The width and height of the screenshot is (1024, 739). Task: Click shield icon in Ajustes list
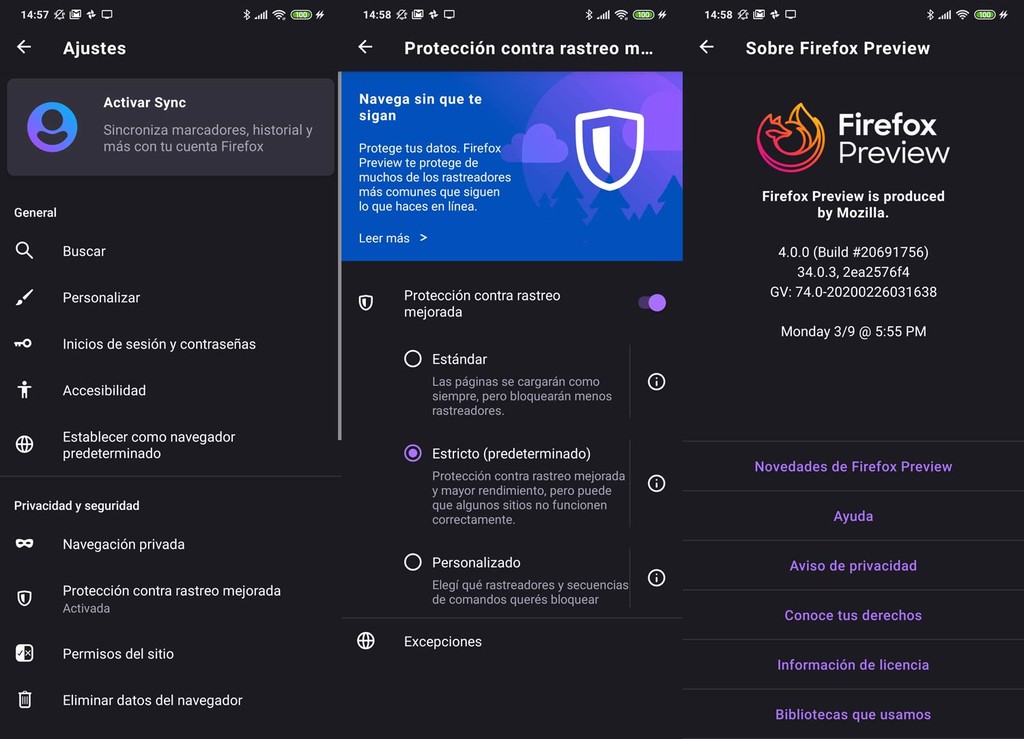click(x=24, y=598)
